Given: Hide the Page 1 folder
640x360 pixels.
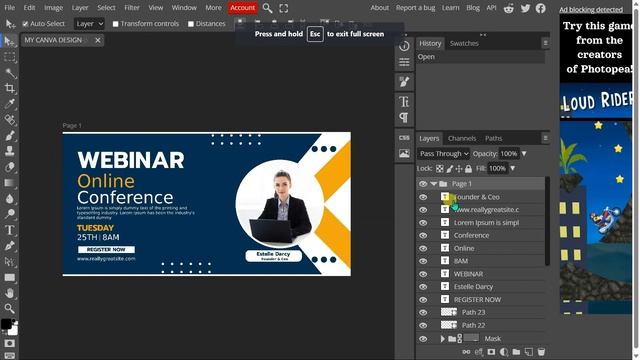Looking at the screenshot, I should [423, 184].
